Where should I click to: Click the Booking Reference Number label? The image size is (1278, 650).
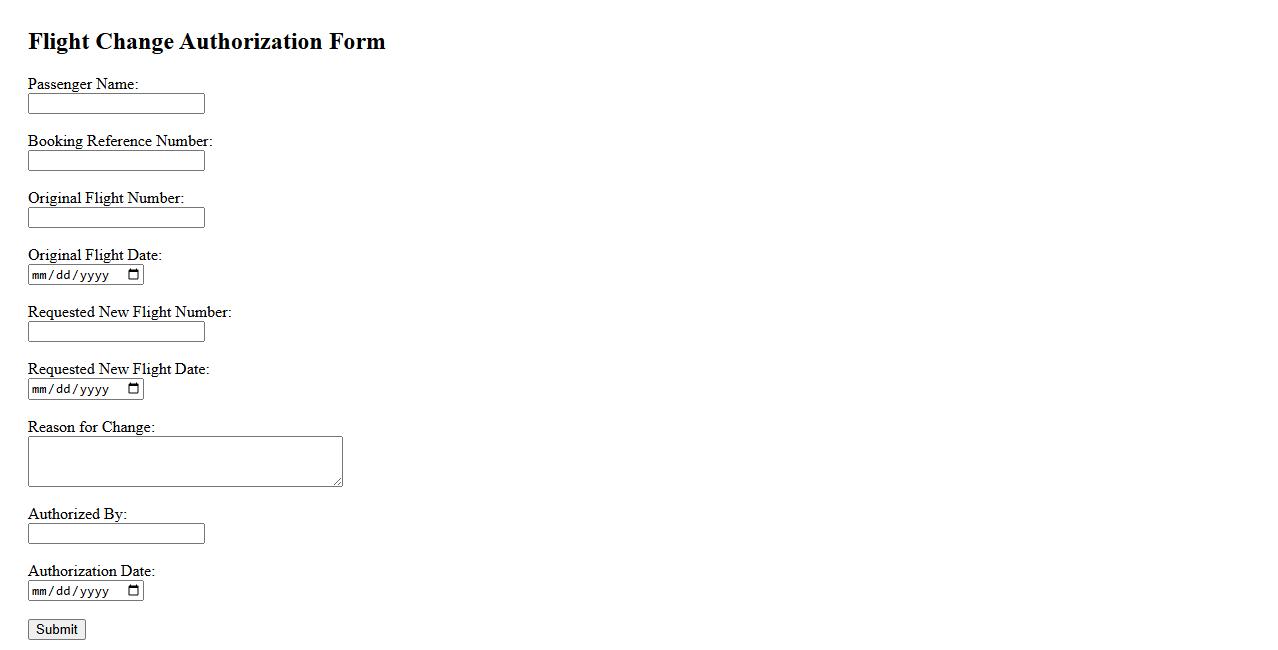(120, 141)
